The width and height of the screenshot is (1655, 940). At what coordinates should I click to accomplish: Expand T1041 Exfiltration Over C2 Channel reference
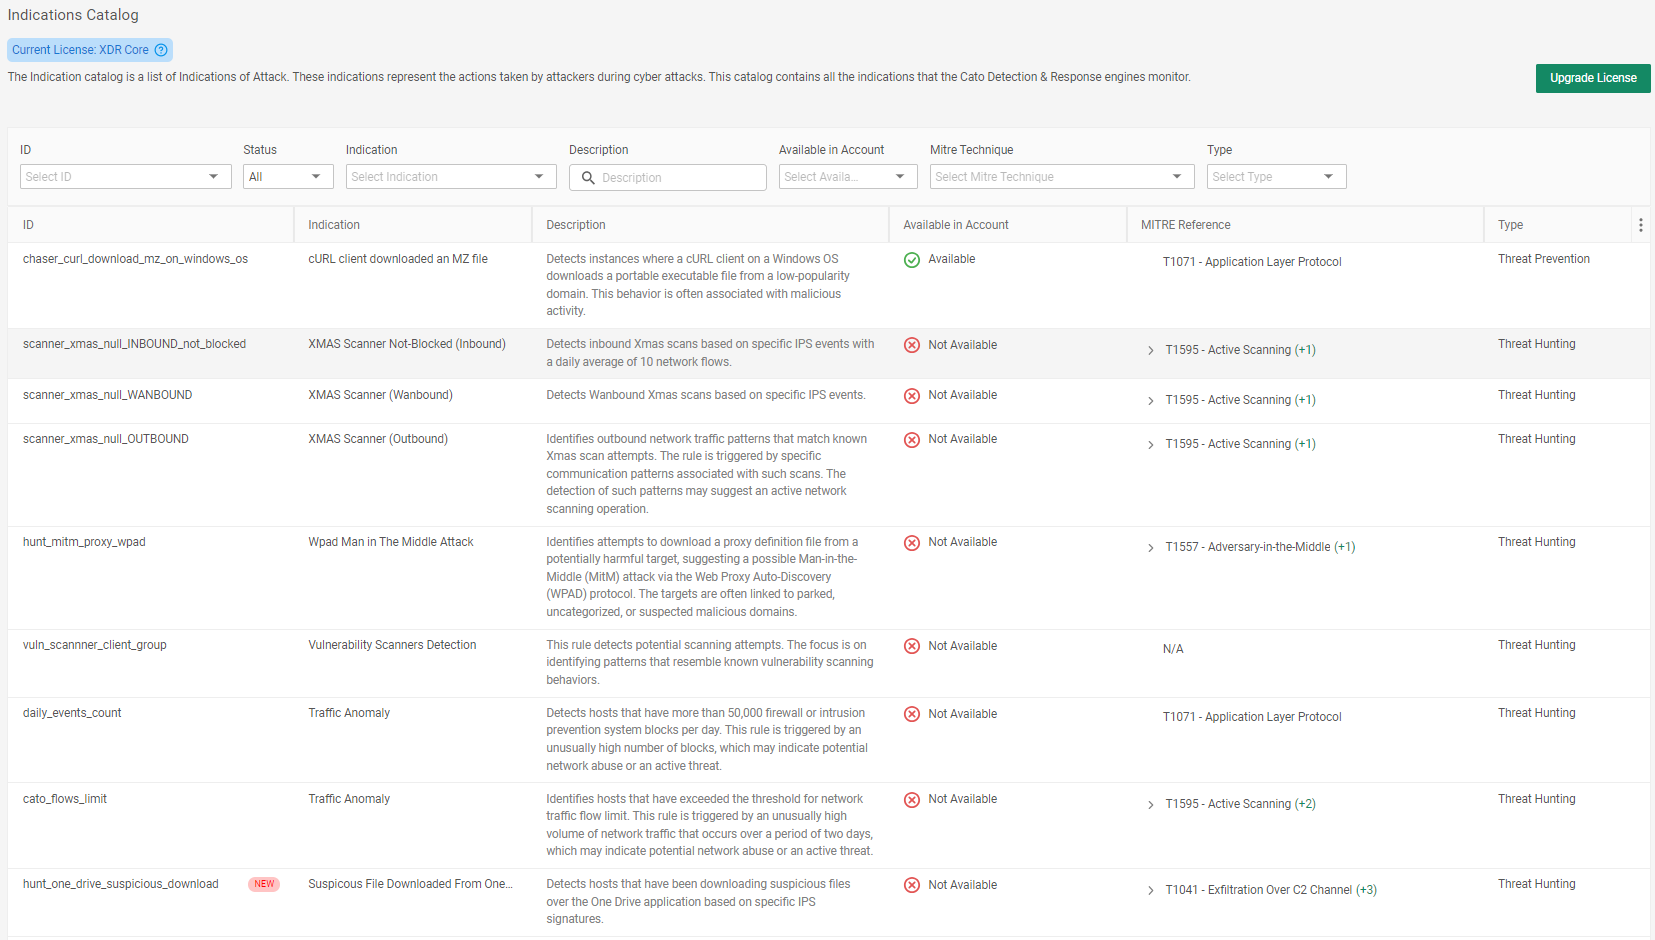click(x=1151, y=891)
